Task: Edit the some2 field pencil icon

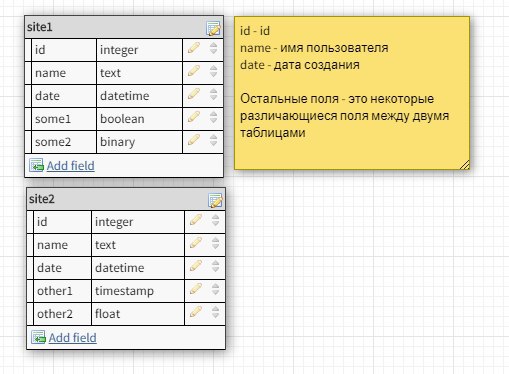Action: pos(194,140)
